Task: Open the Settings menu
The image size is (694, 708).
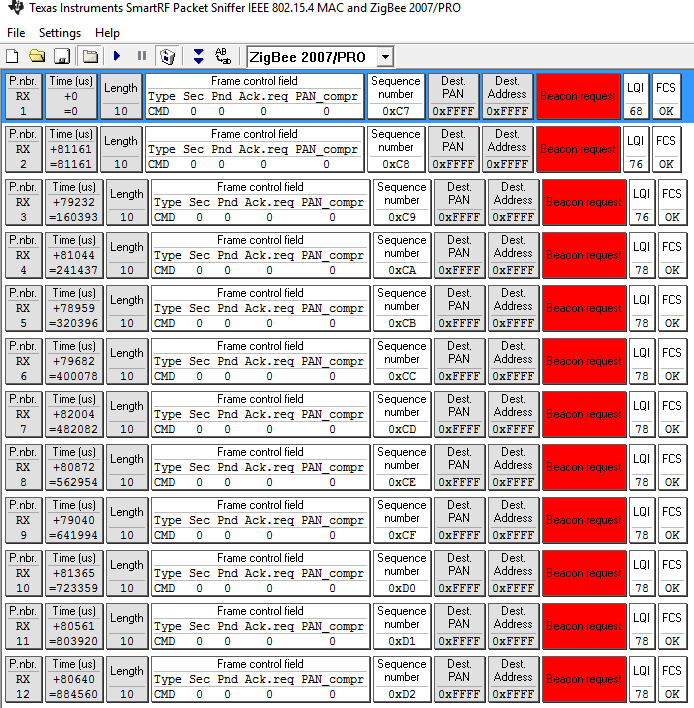Action: (x=60, y=33)
